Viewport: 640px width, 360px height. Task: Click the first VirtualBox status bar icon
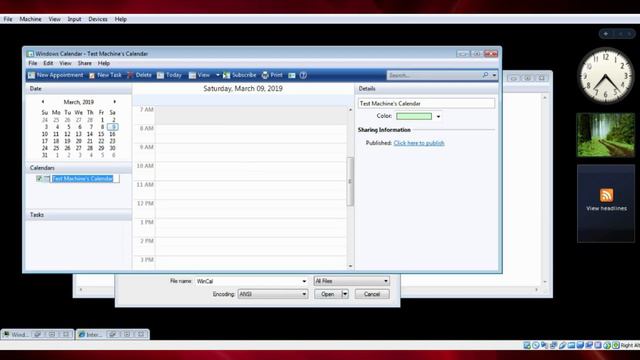pos(527,345)
